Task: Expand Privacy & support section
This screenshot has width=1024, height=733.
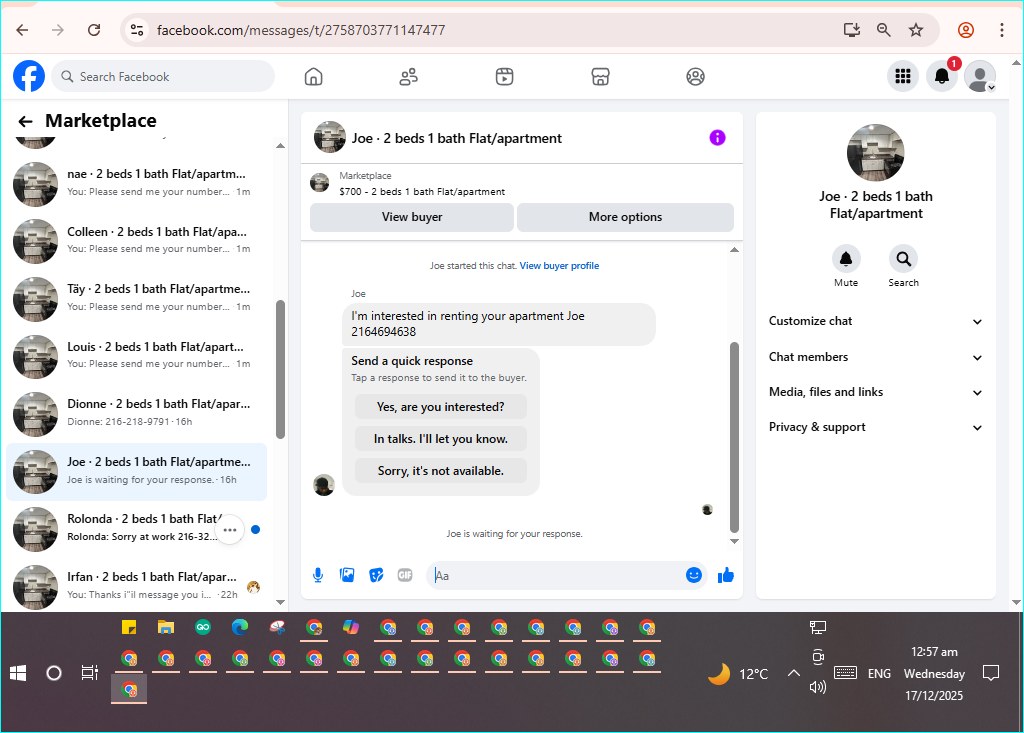Action: click(876, 427)
